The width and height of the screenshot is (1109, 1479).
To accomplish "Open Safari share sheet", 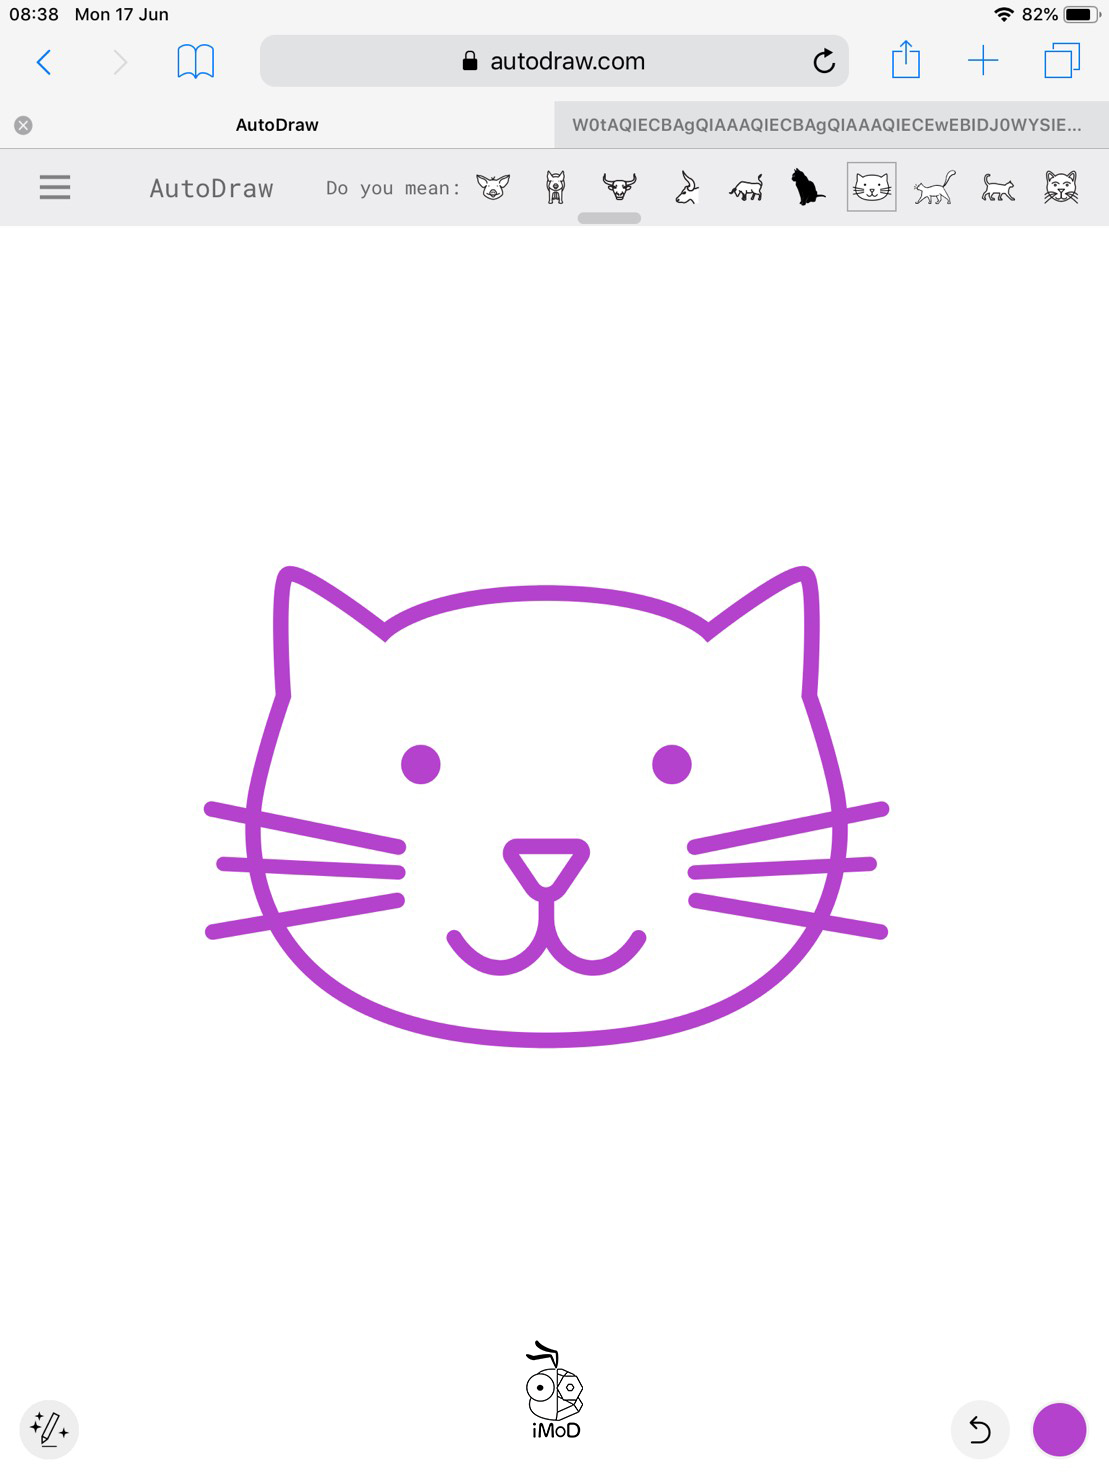I will pos(905,60).
